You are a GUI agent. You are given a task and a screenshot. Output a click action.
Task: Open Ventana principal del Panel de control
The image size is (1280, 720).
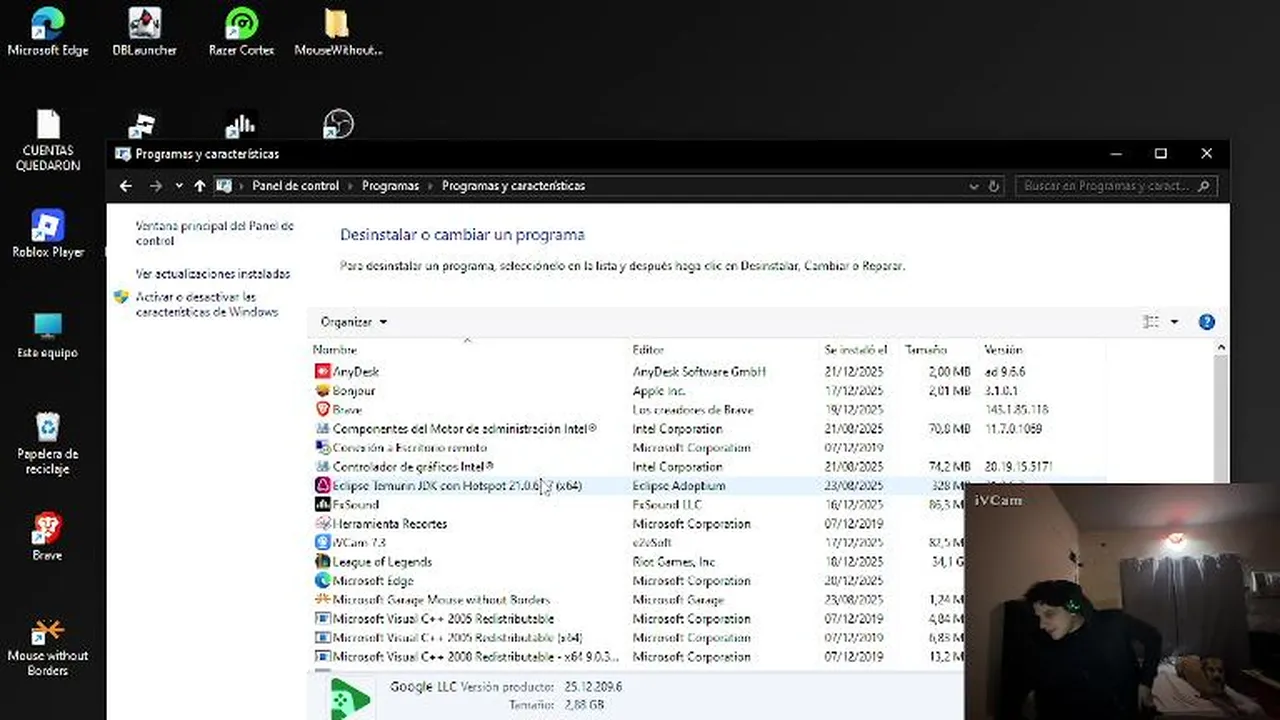[x=214, y=234]
